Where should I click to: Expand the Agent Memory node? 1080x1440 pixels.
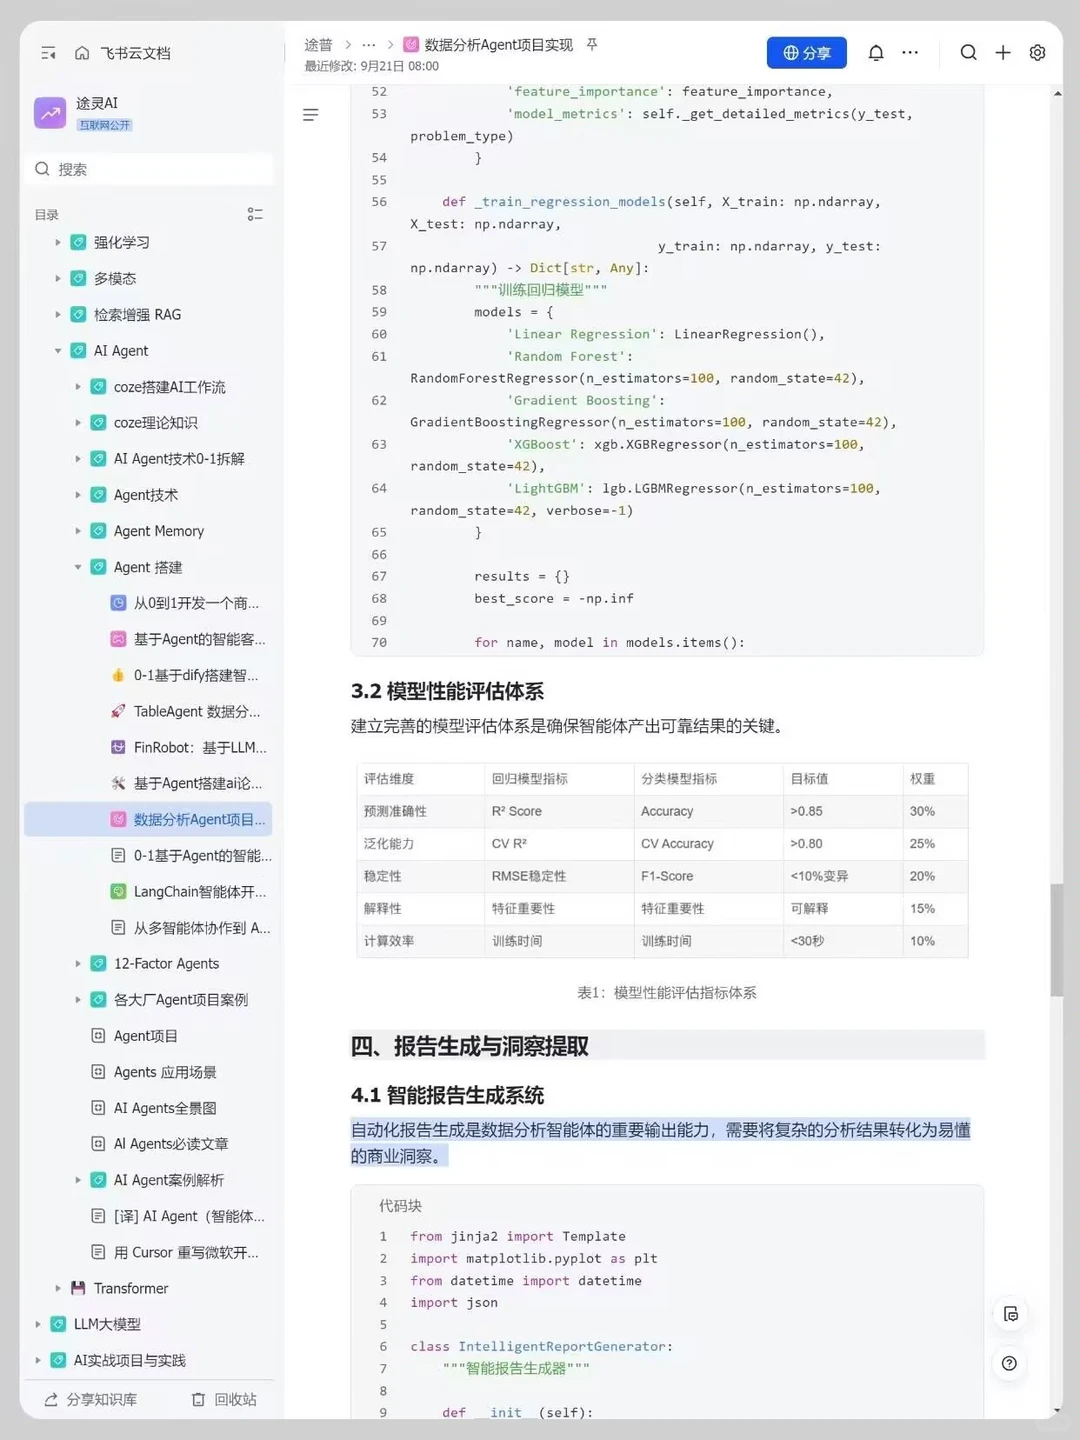coord(77,531)
